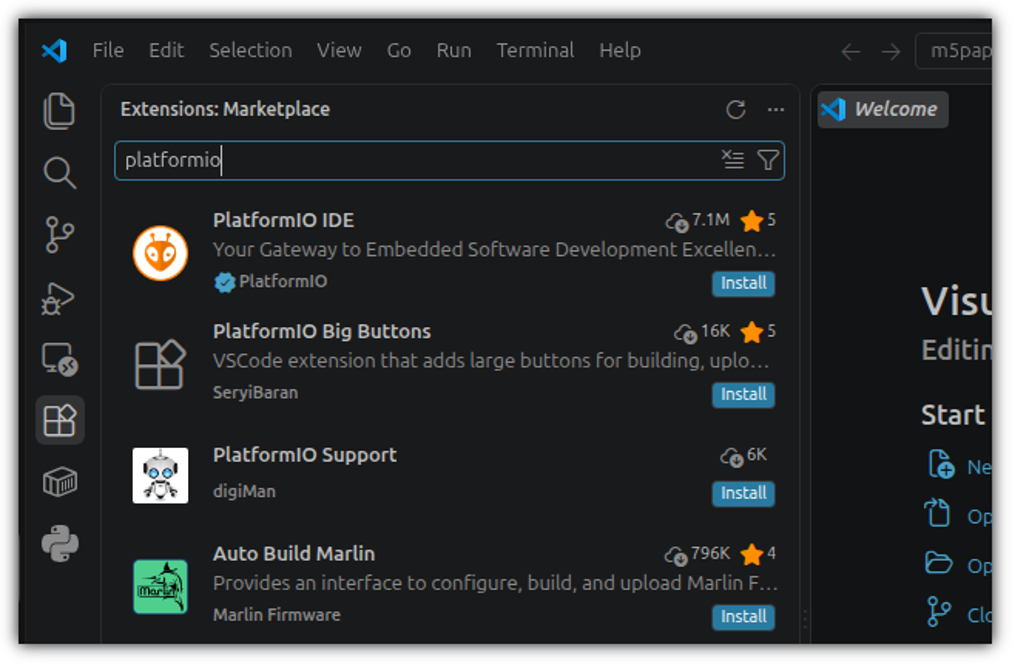This screenshot has height=664, width=1012.
Task: Install PlatformIO Support extension
Action: (x=744, y=493)
